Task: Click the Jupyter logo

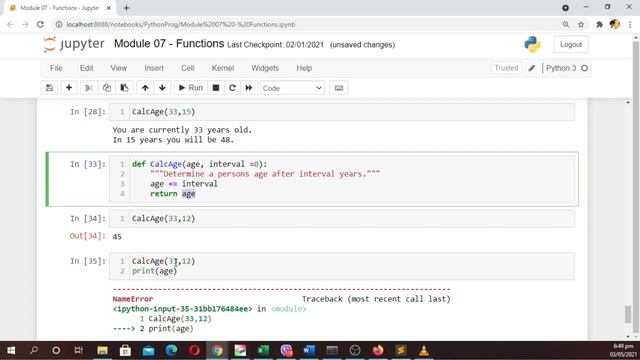Action: [74, 44]
